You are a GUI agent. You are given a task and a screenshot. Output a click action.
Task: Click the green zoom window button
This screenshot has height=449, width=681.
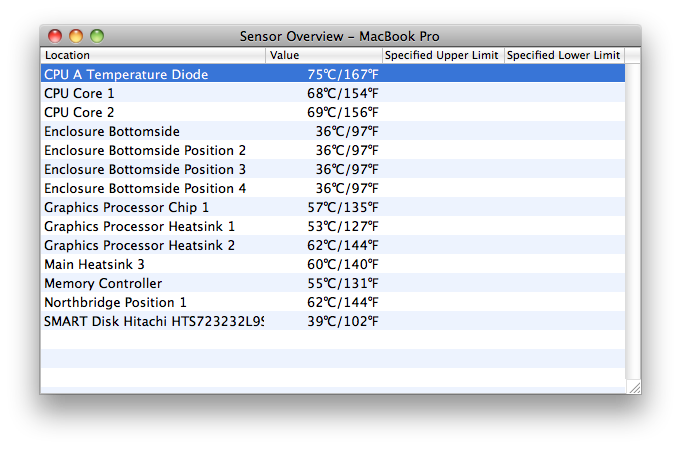[97, 36]
